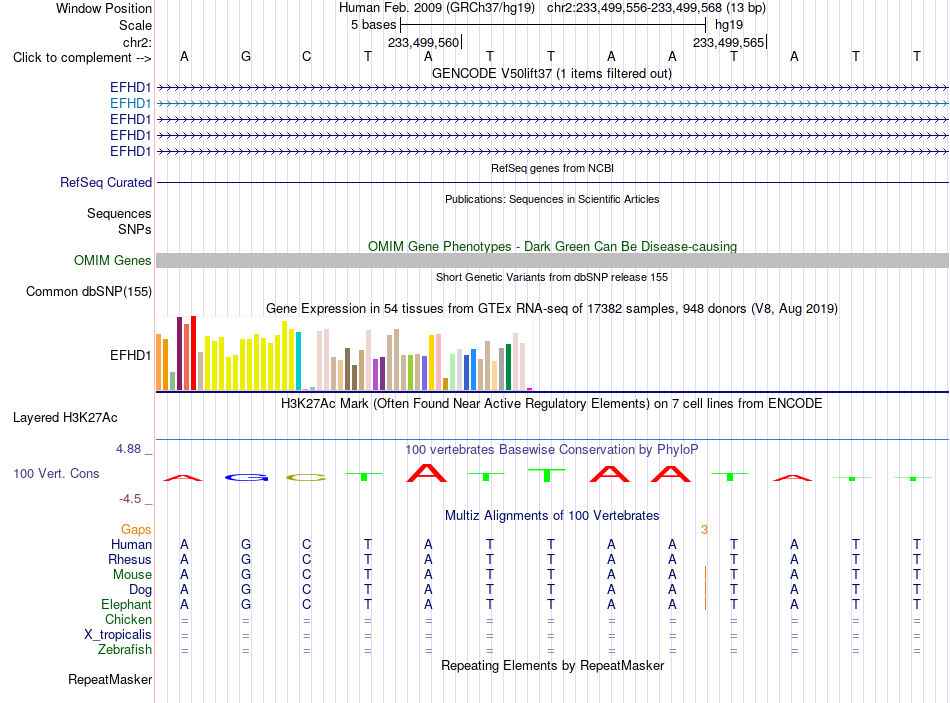Click the hg19 label beside the scale bar
This screenshot has height=703, width=950.
(x=729, y=25)
